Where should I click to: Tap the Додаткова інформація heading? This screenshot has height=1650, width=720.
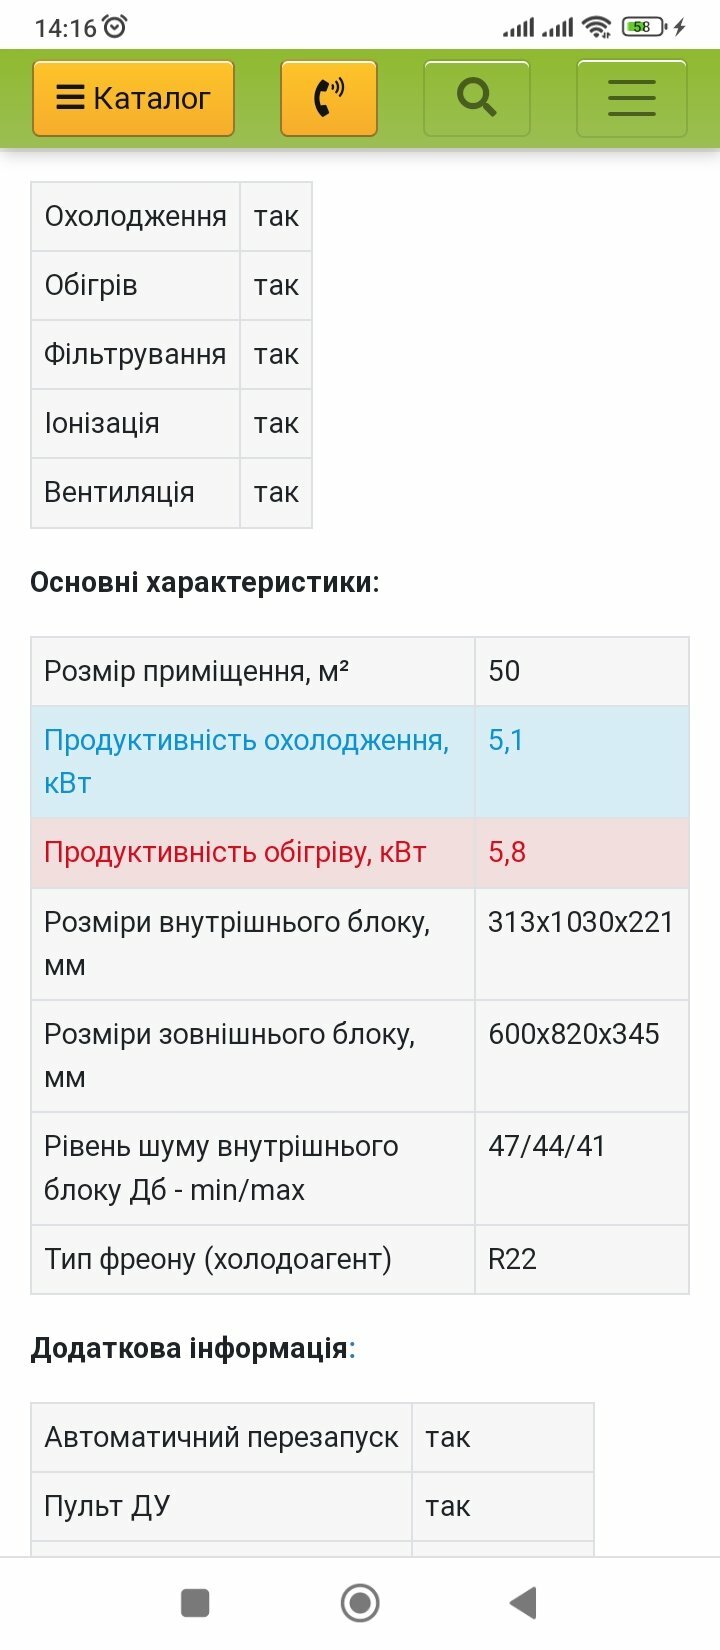tap(193, 1348)
